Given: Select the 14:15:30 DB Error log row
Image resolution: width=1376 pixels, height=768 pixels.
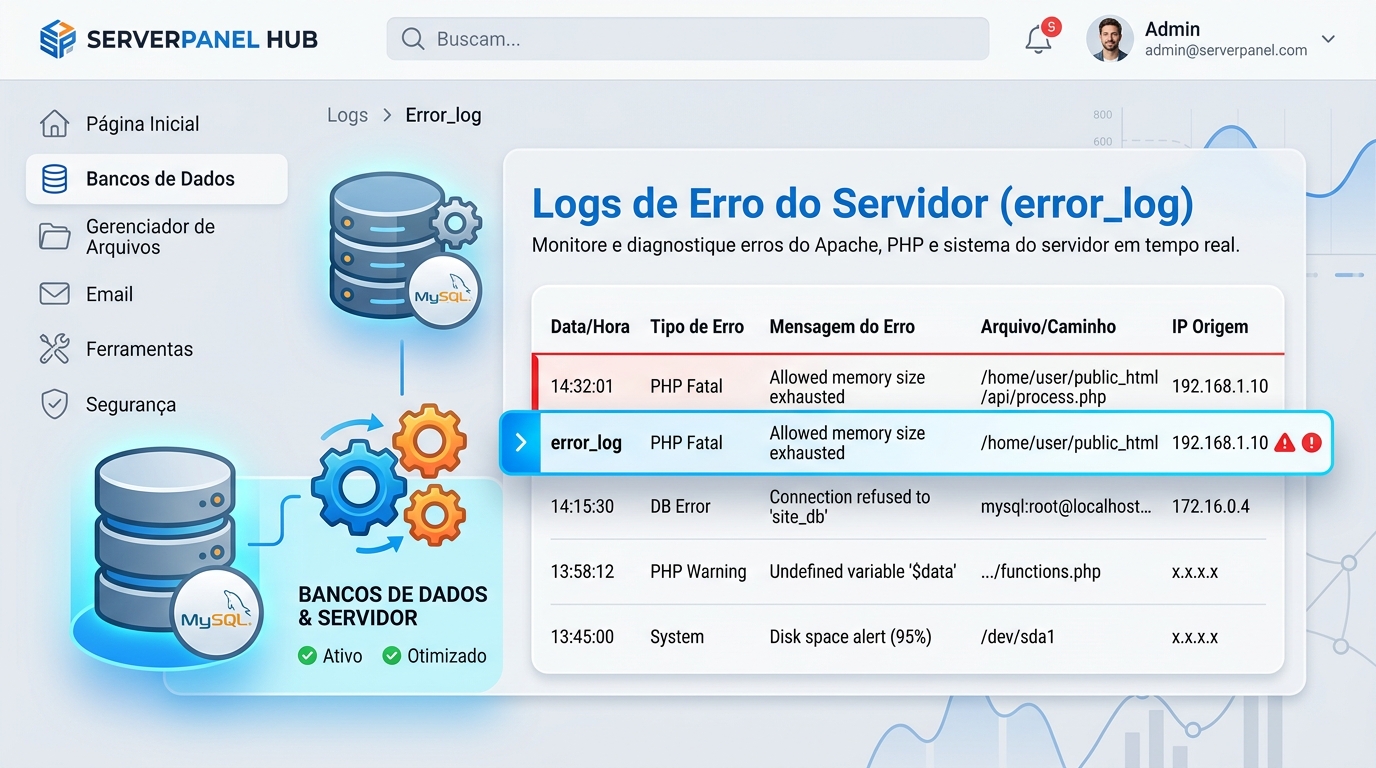Looking at the screenshot, I should (908, 506).
